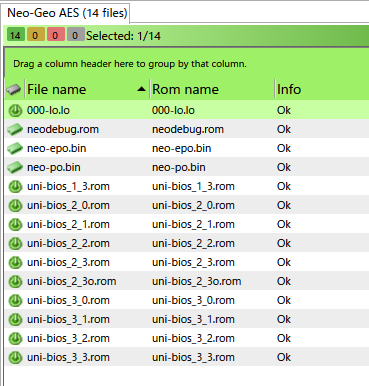The height and width of the screenshot is (386, 369).
Task: Click the power icon beside uni-bios_2_3o.rom
Action: 15,281
